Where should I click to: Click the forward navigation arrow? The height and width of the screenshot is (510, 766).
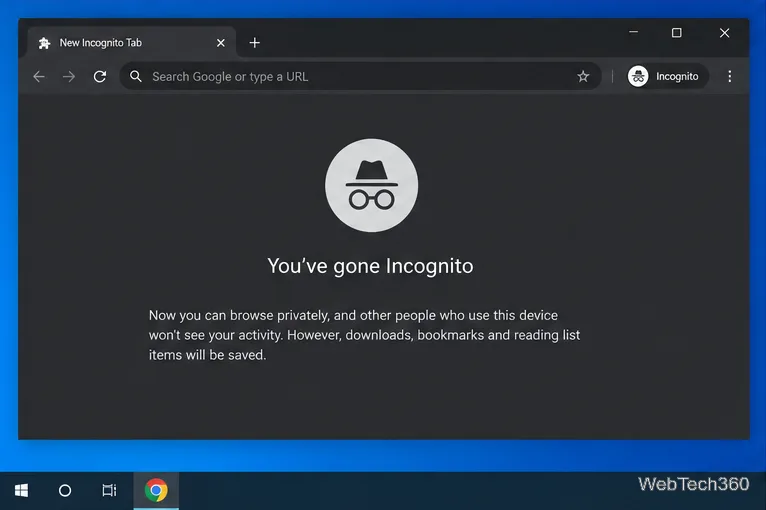69,76
